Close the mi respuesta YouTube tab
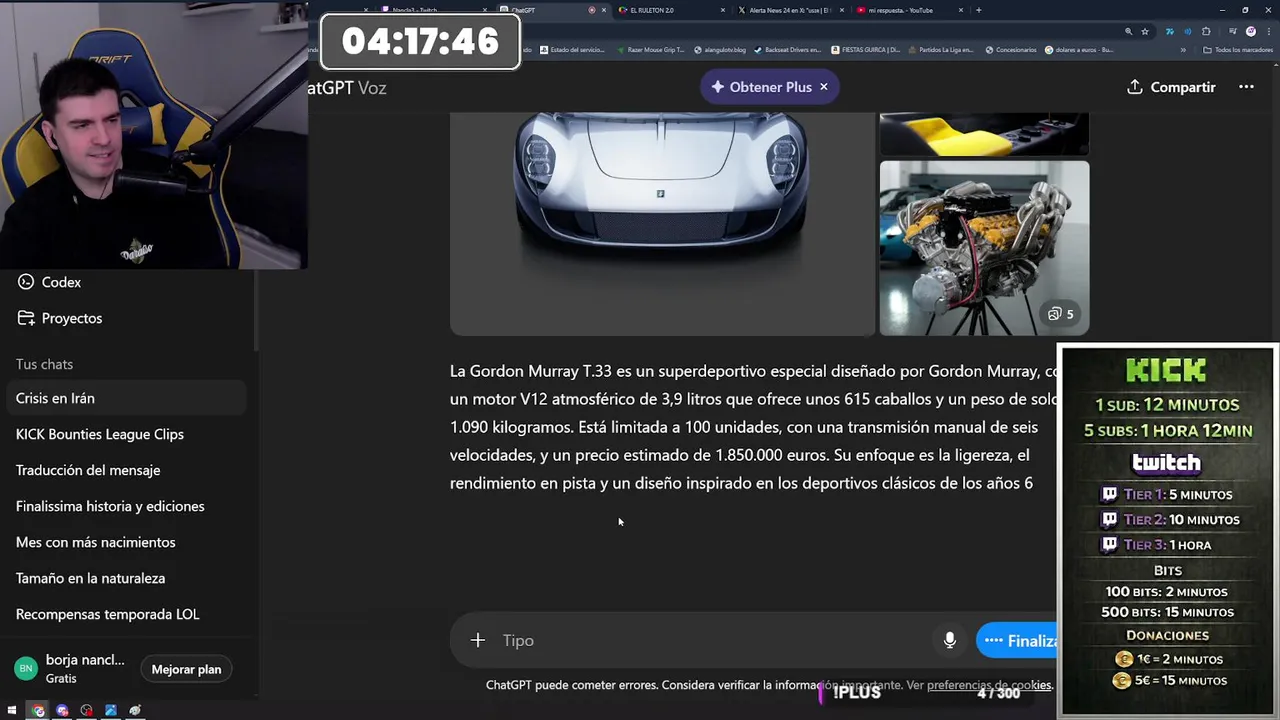 coord(961,10)
